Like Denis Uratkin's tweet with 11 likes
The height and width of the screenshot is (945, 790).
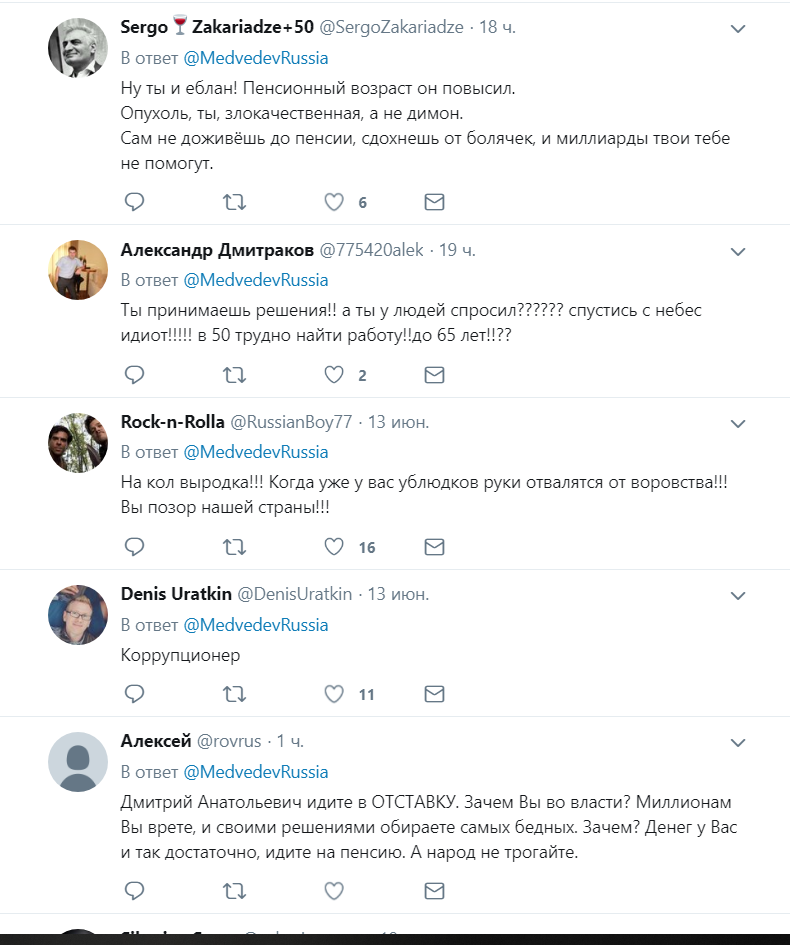tap(334, 693)
